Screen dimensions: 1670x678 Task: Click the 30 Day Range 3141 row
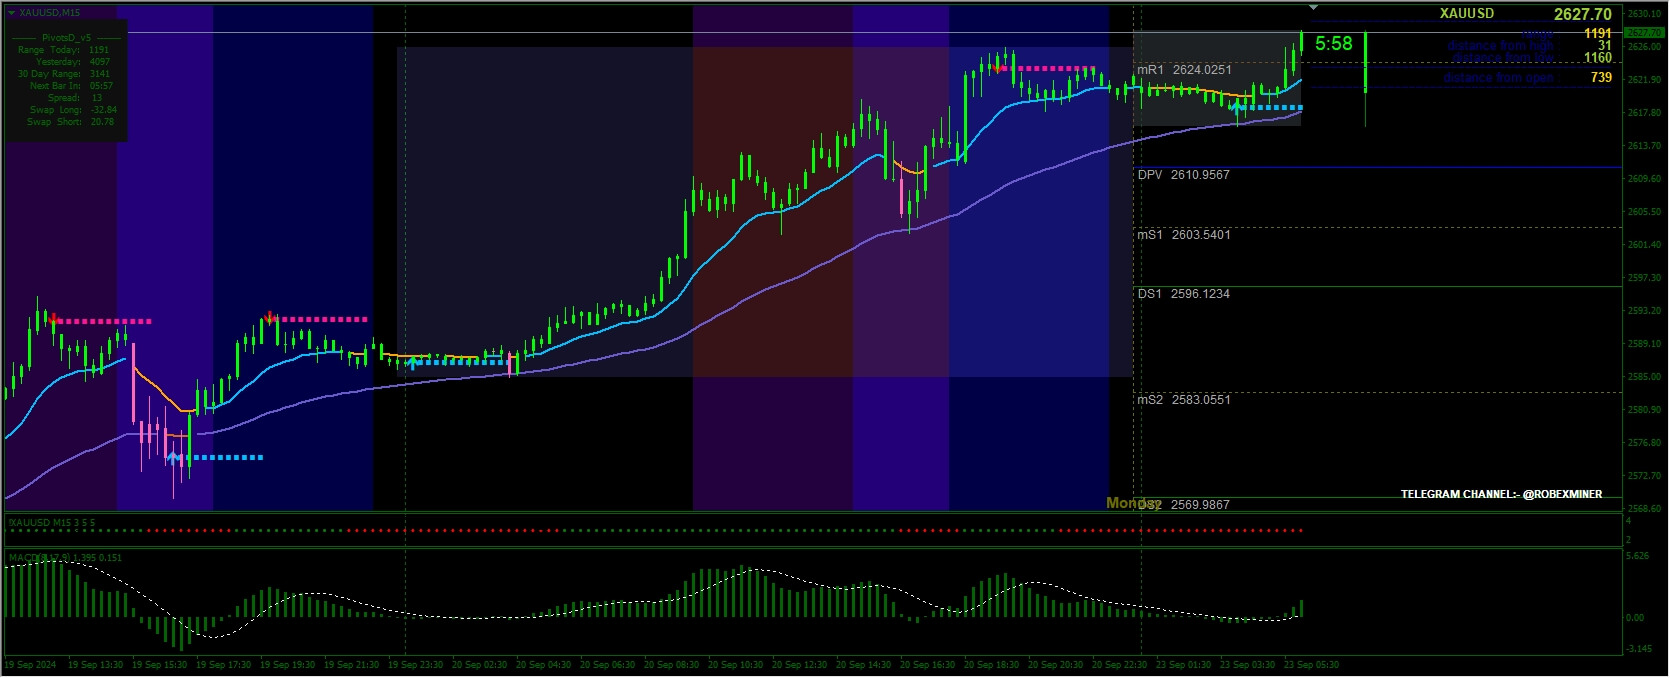[x=64, y=74]
